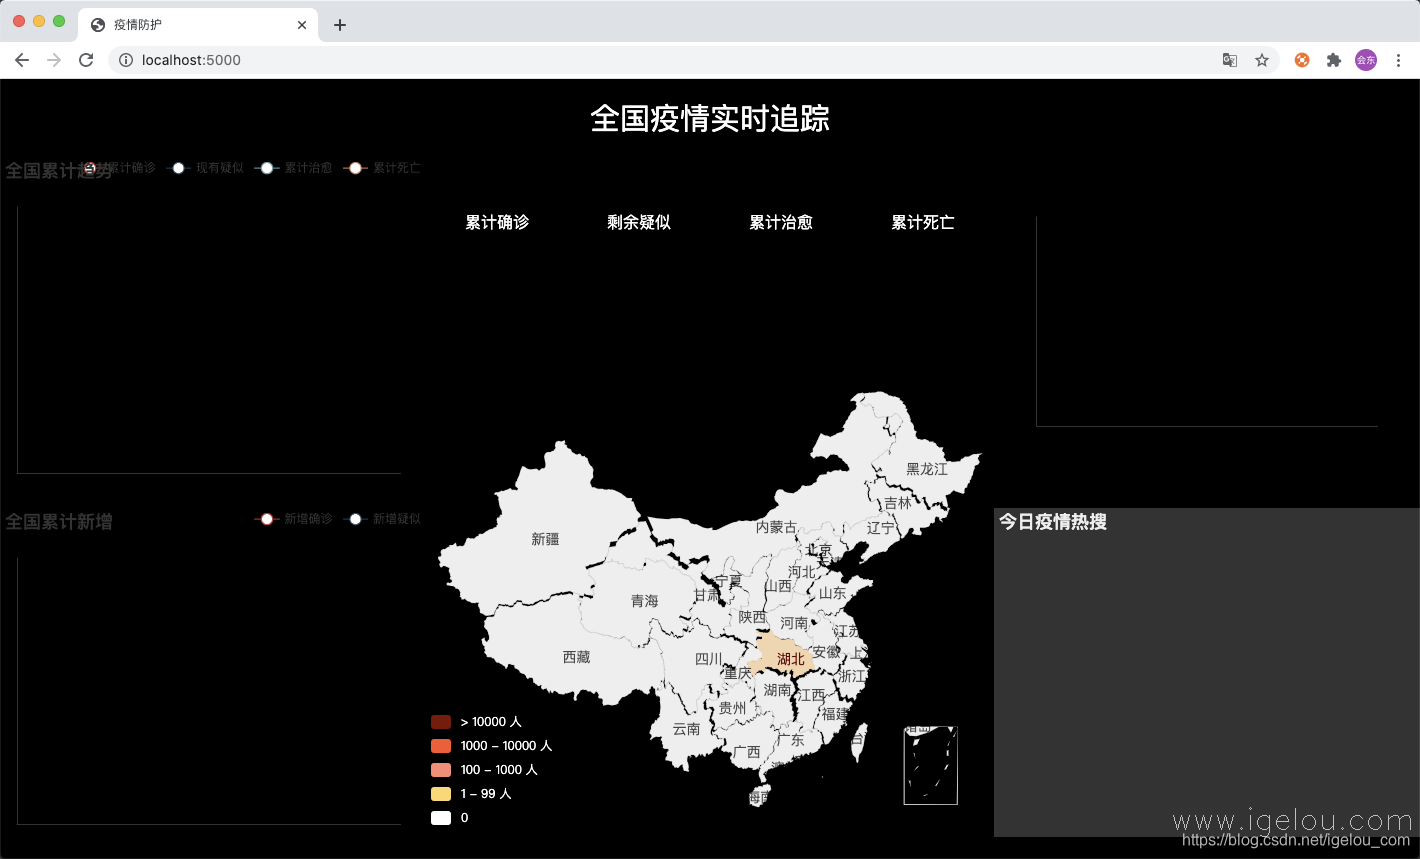This screenshot has height=859, width=1420.
Task: Open the orange extension icon
Action: [x=1302, y=60]
